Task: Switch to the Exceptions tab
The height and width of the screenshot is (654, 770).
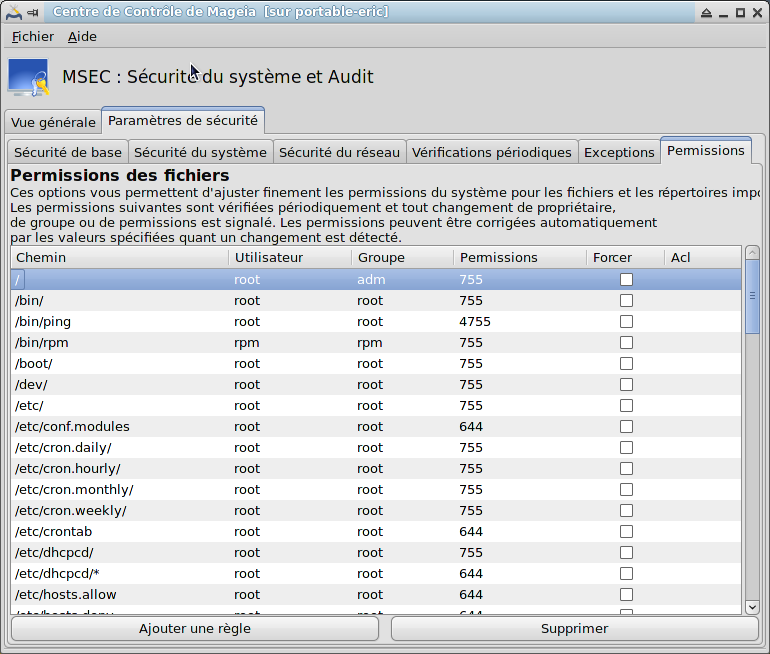Action: click(x=619, y=153)
